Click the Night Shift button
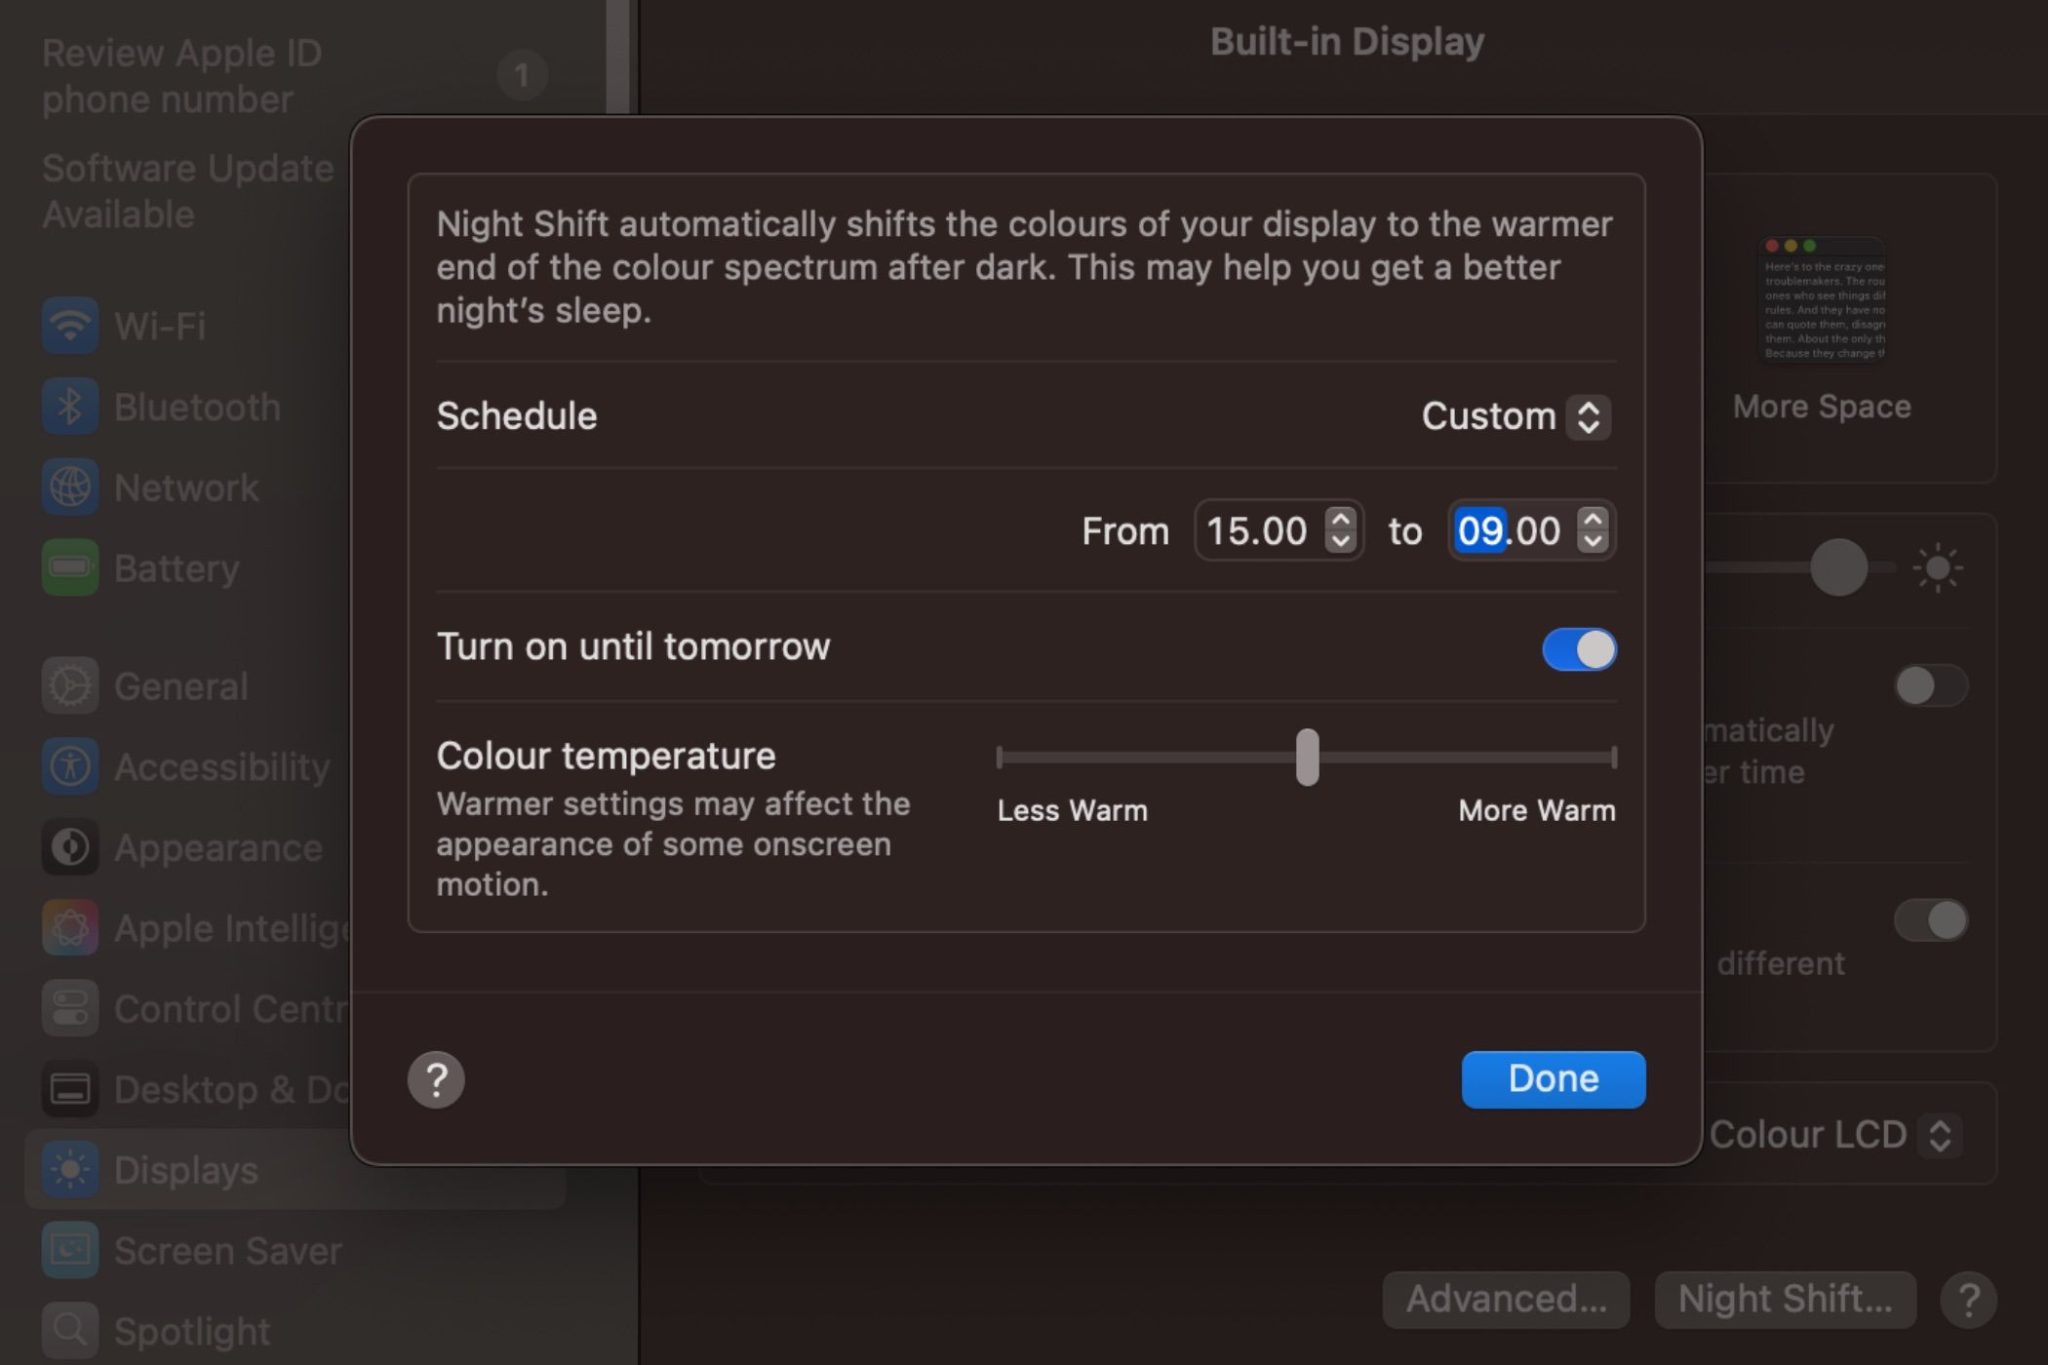 [x=1785, y=1299]
